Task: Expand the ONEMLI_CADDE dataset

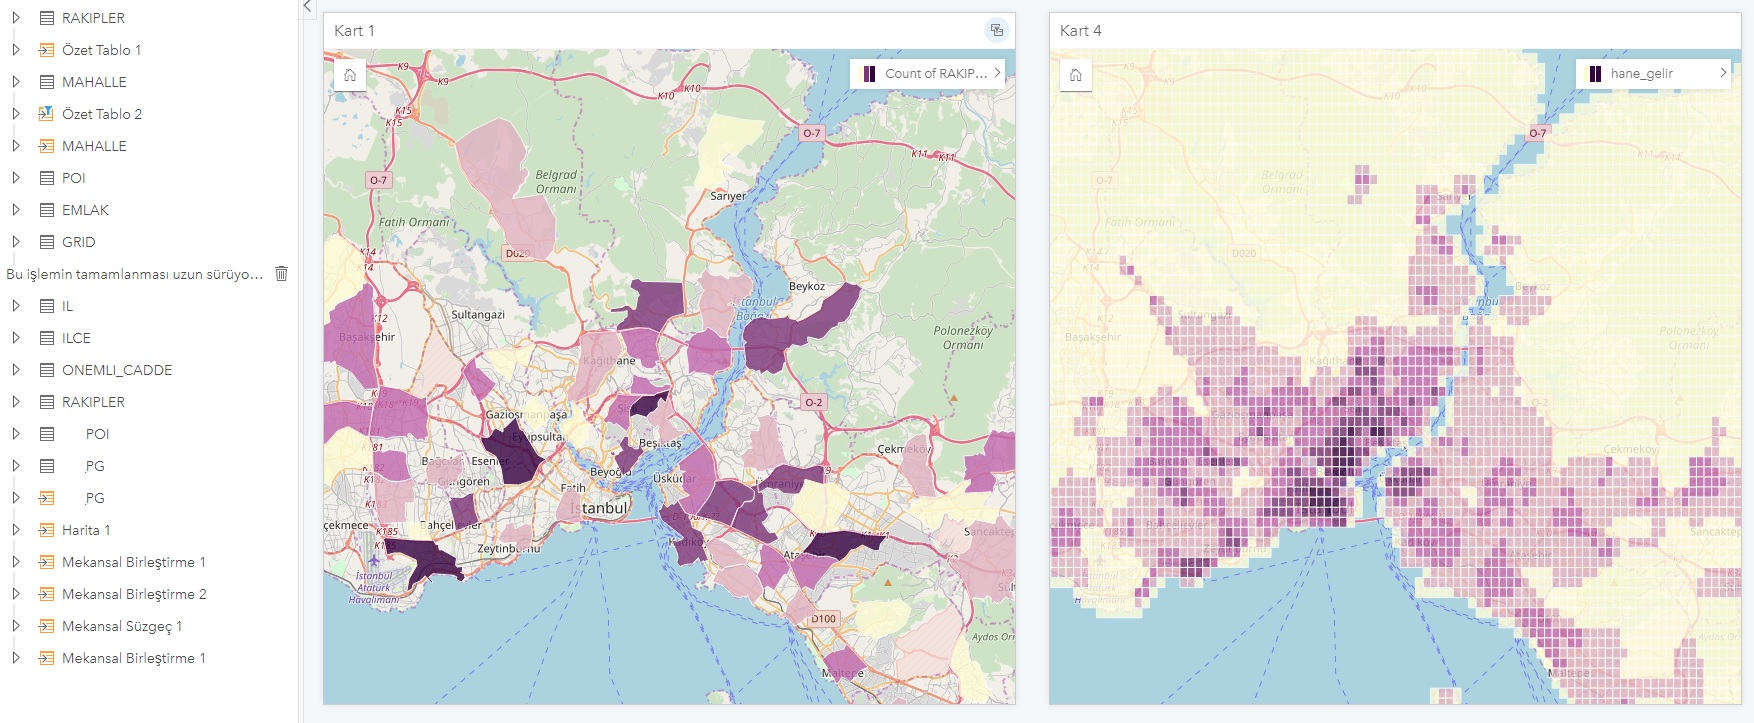Action: coord(16,370)
